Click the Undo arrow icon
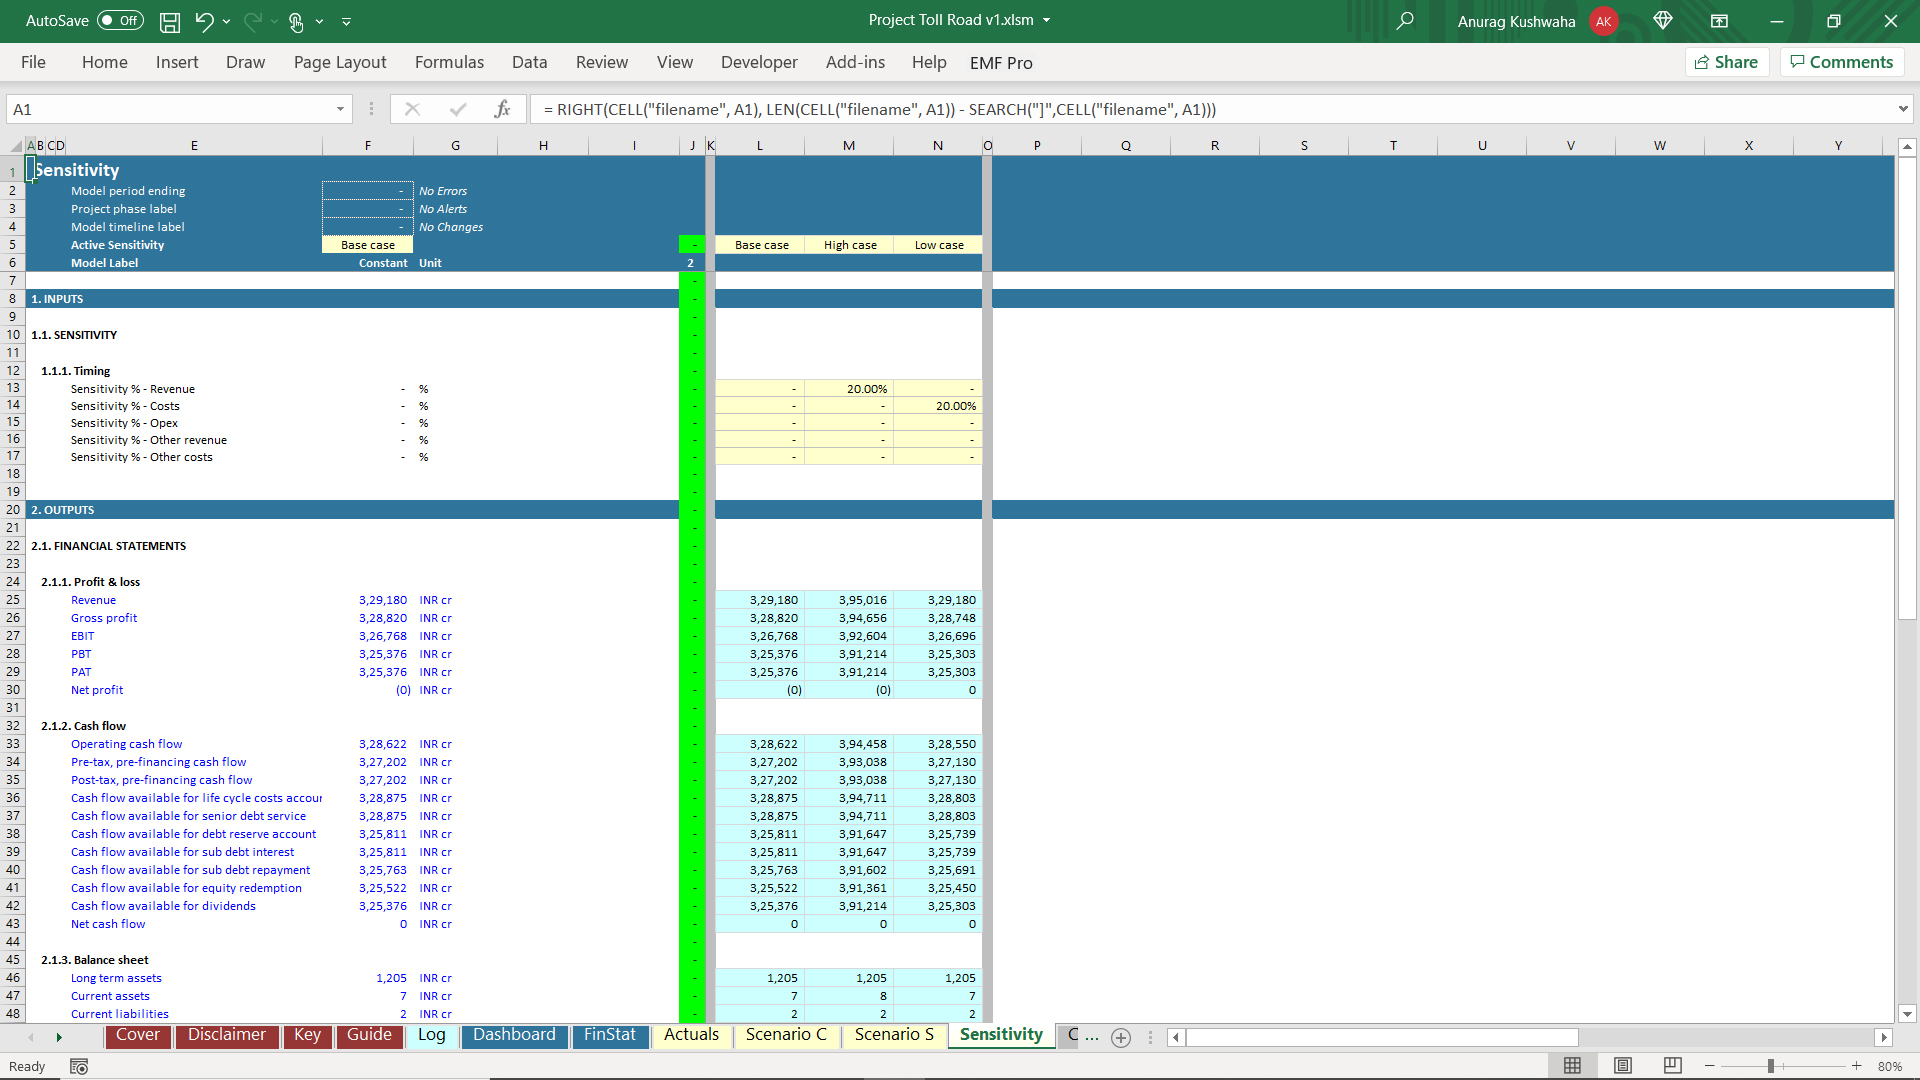 (x=204, y=21)
